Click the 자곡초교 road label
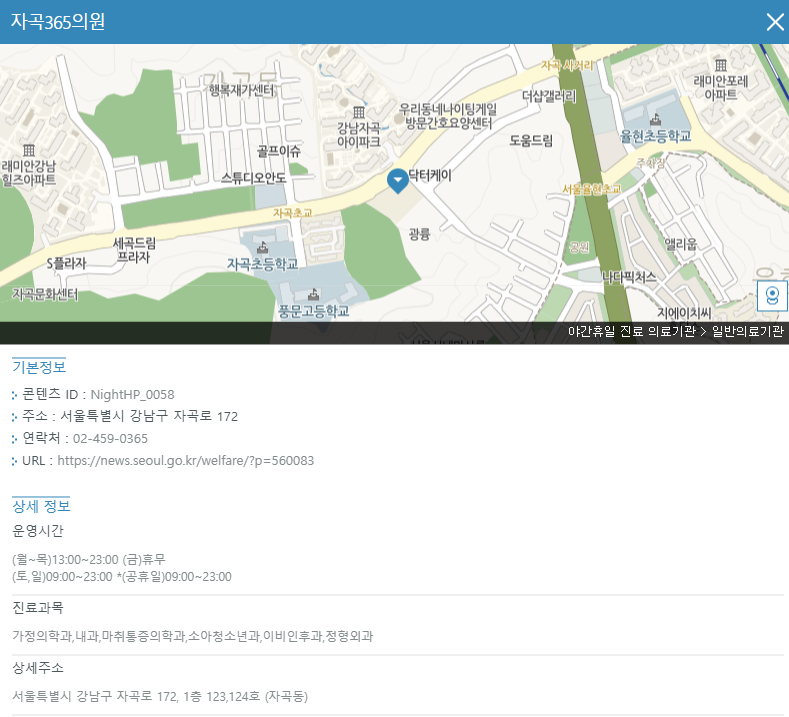789x717 pixels. (x=292, y=213)
